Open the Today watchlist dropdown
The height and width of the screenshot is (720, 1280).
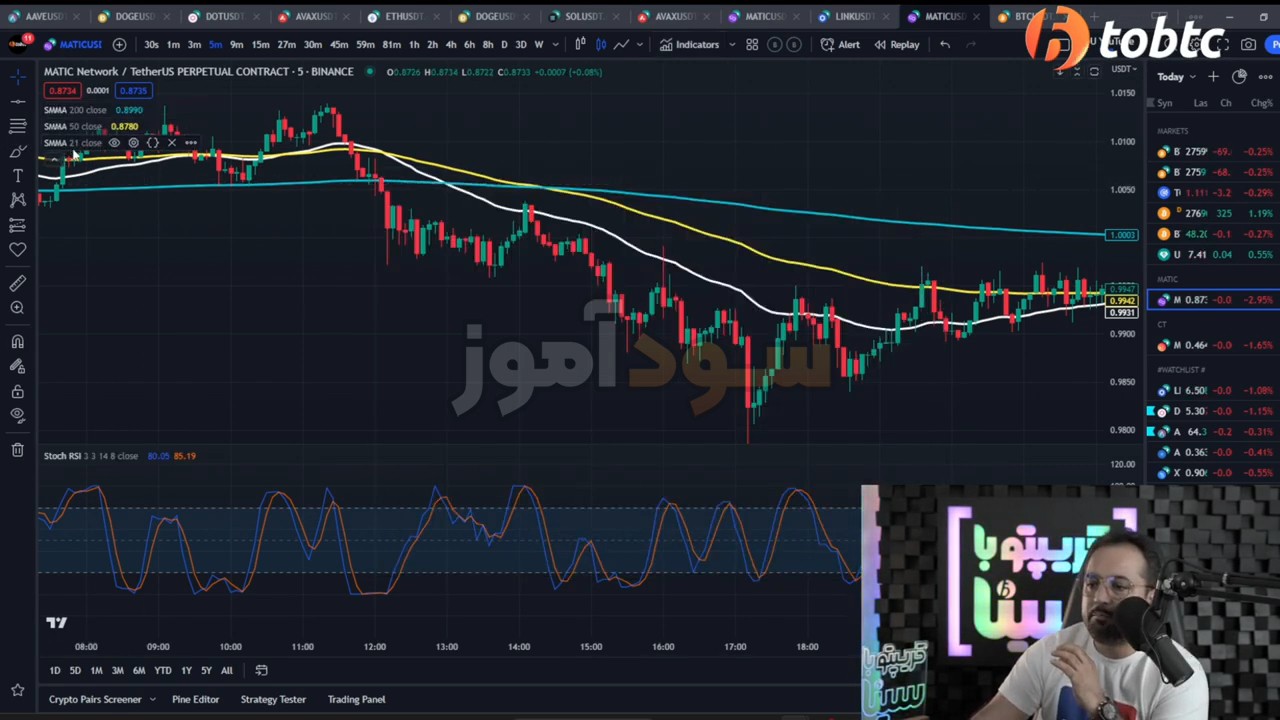(x=1176, y=77)
